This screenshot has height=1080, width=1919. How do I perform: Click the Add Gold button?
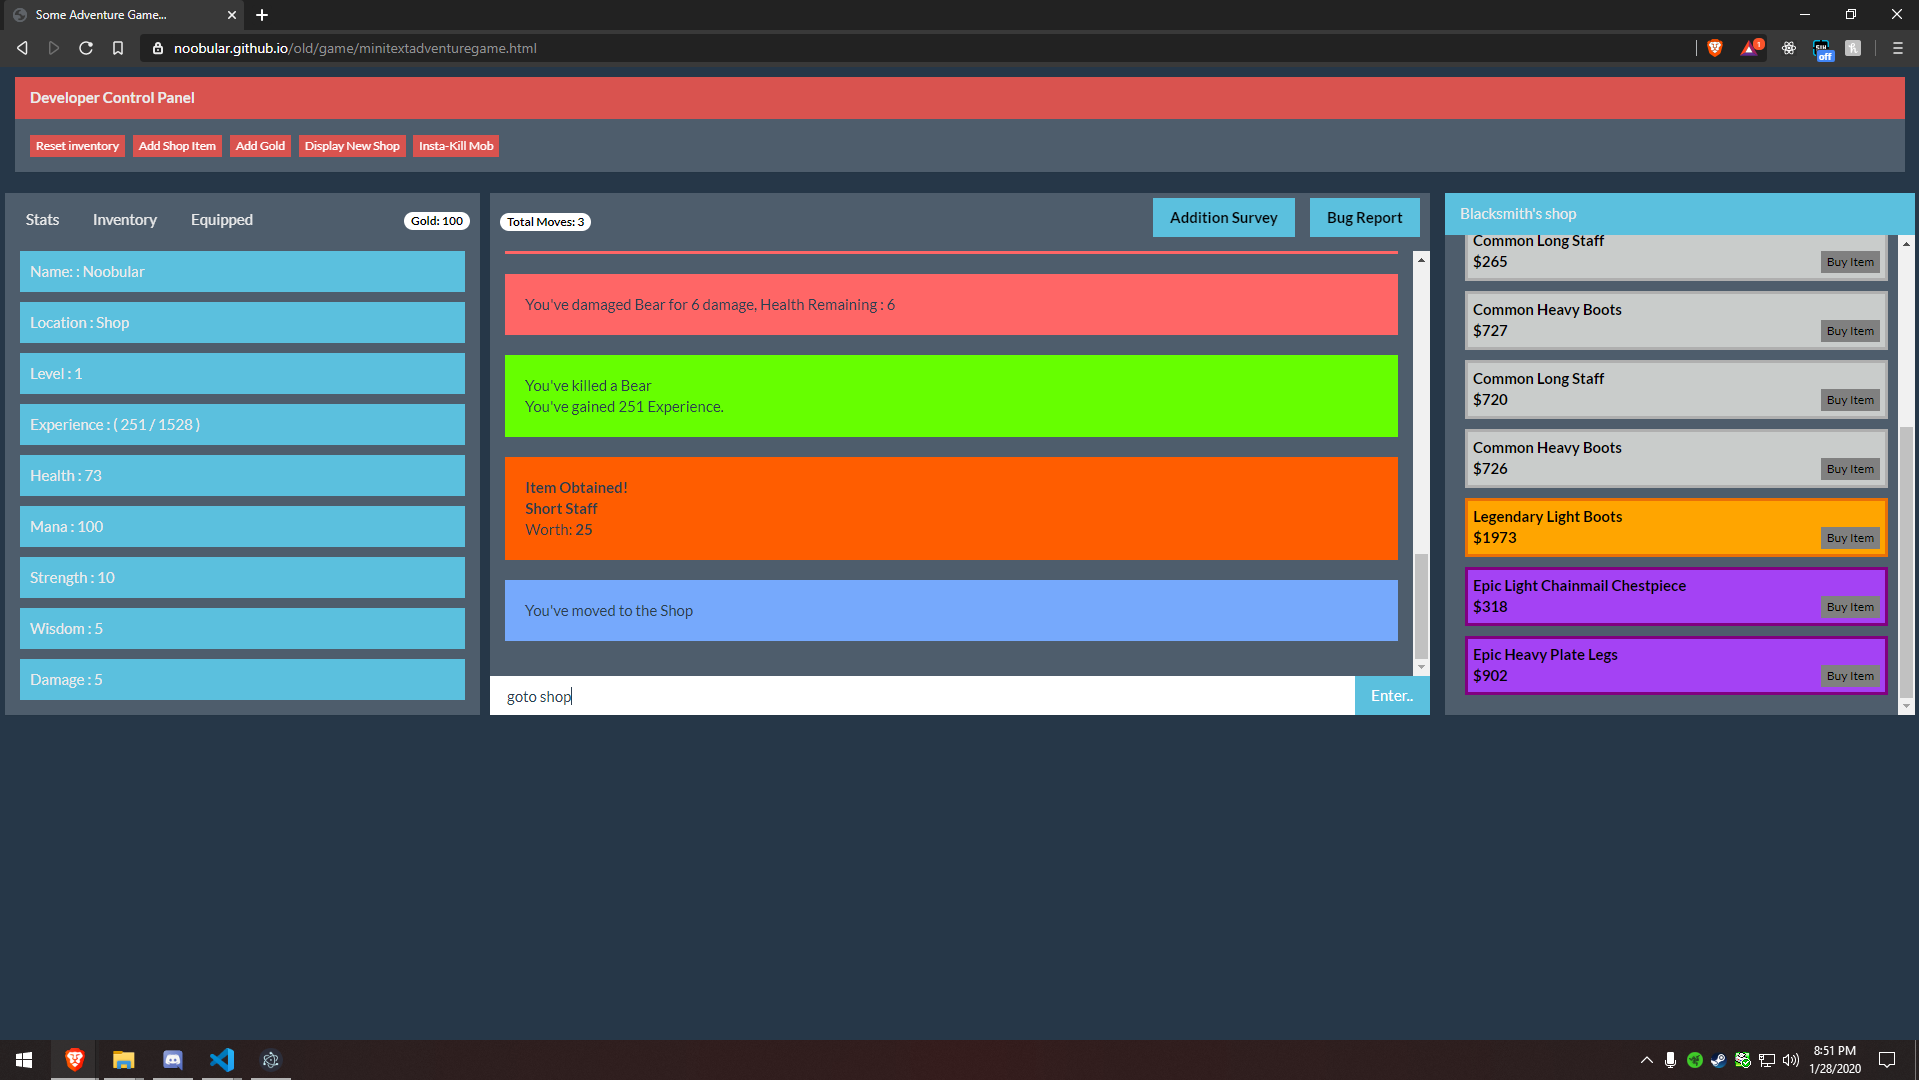260,146
